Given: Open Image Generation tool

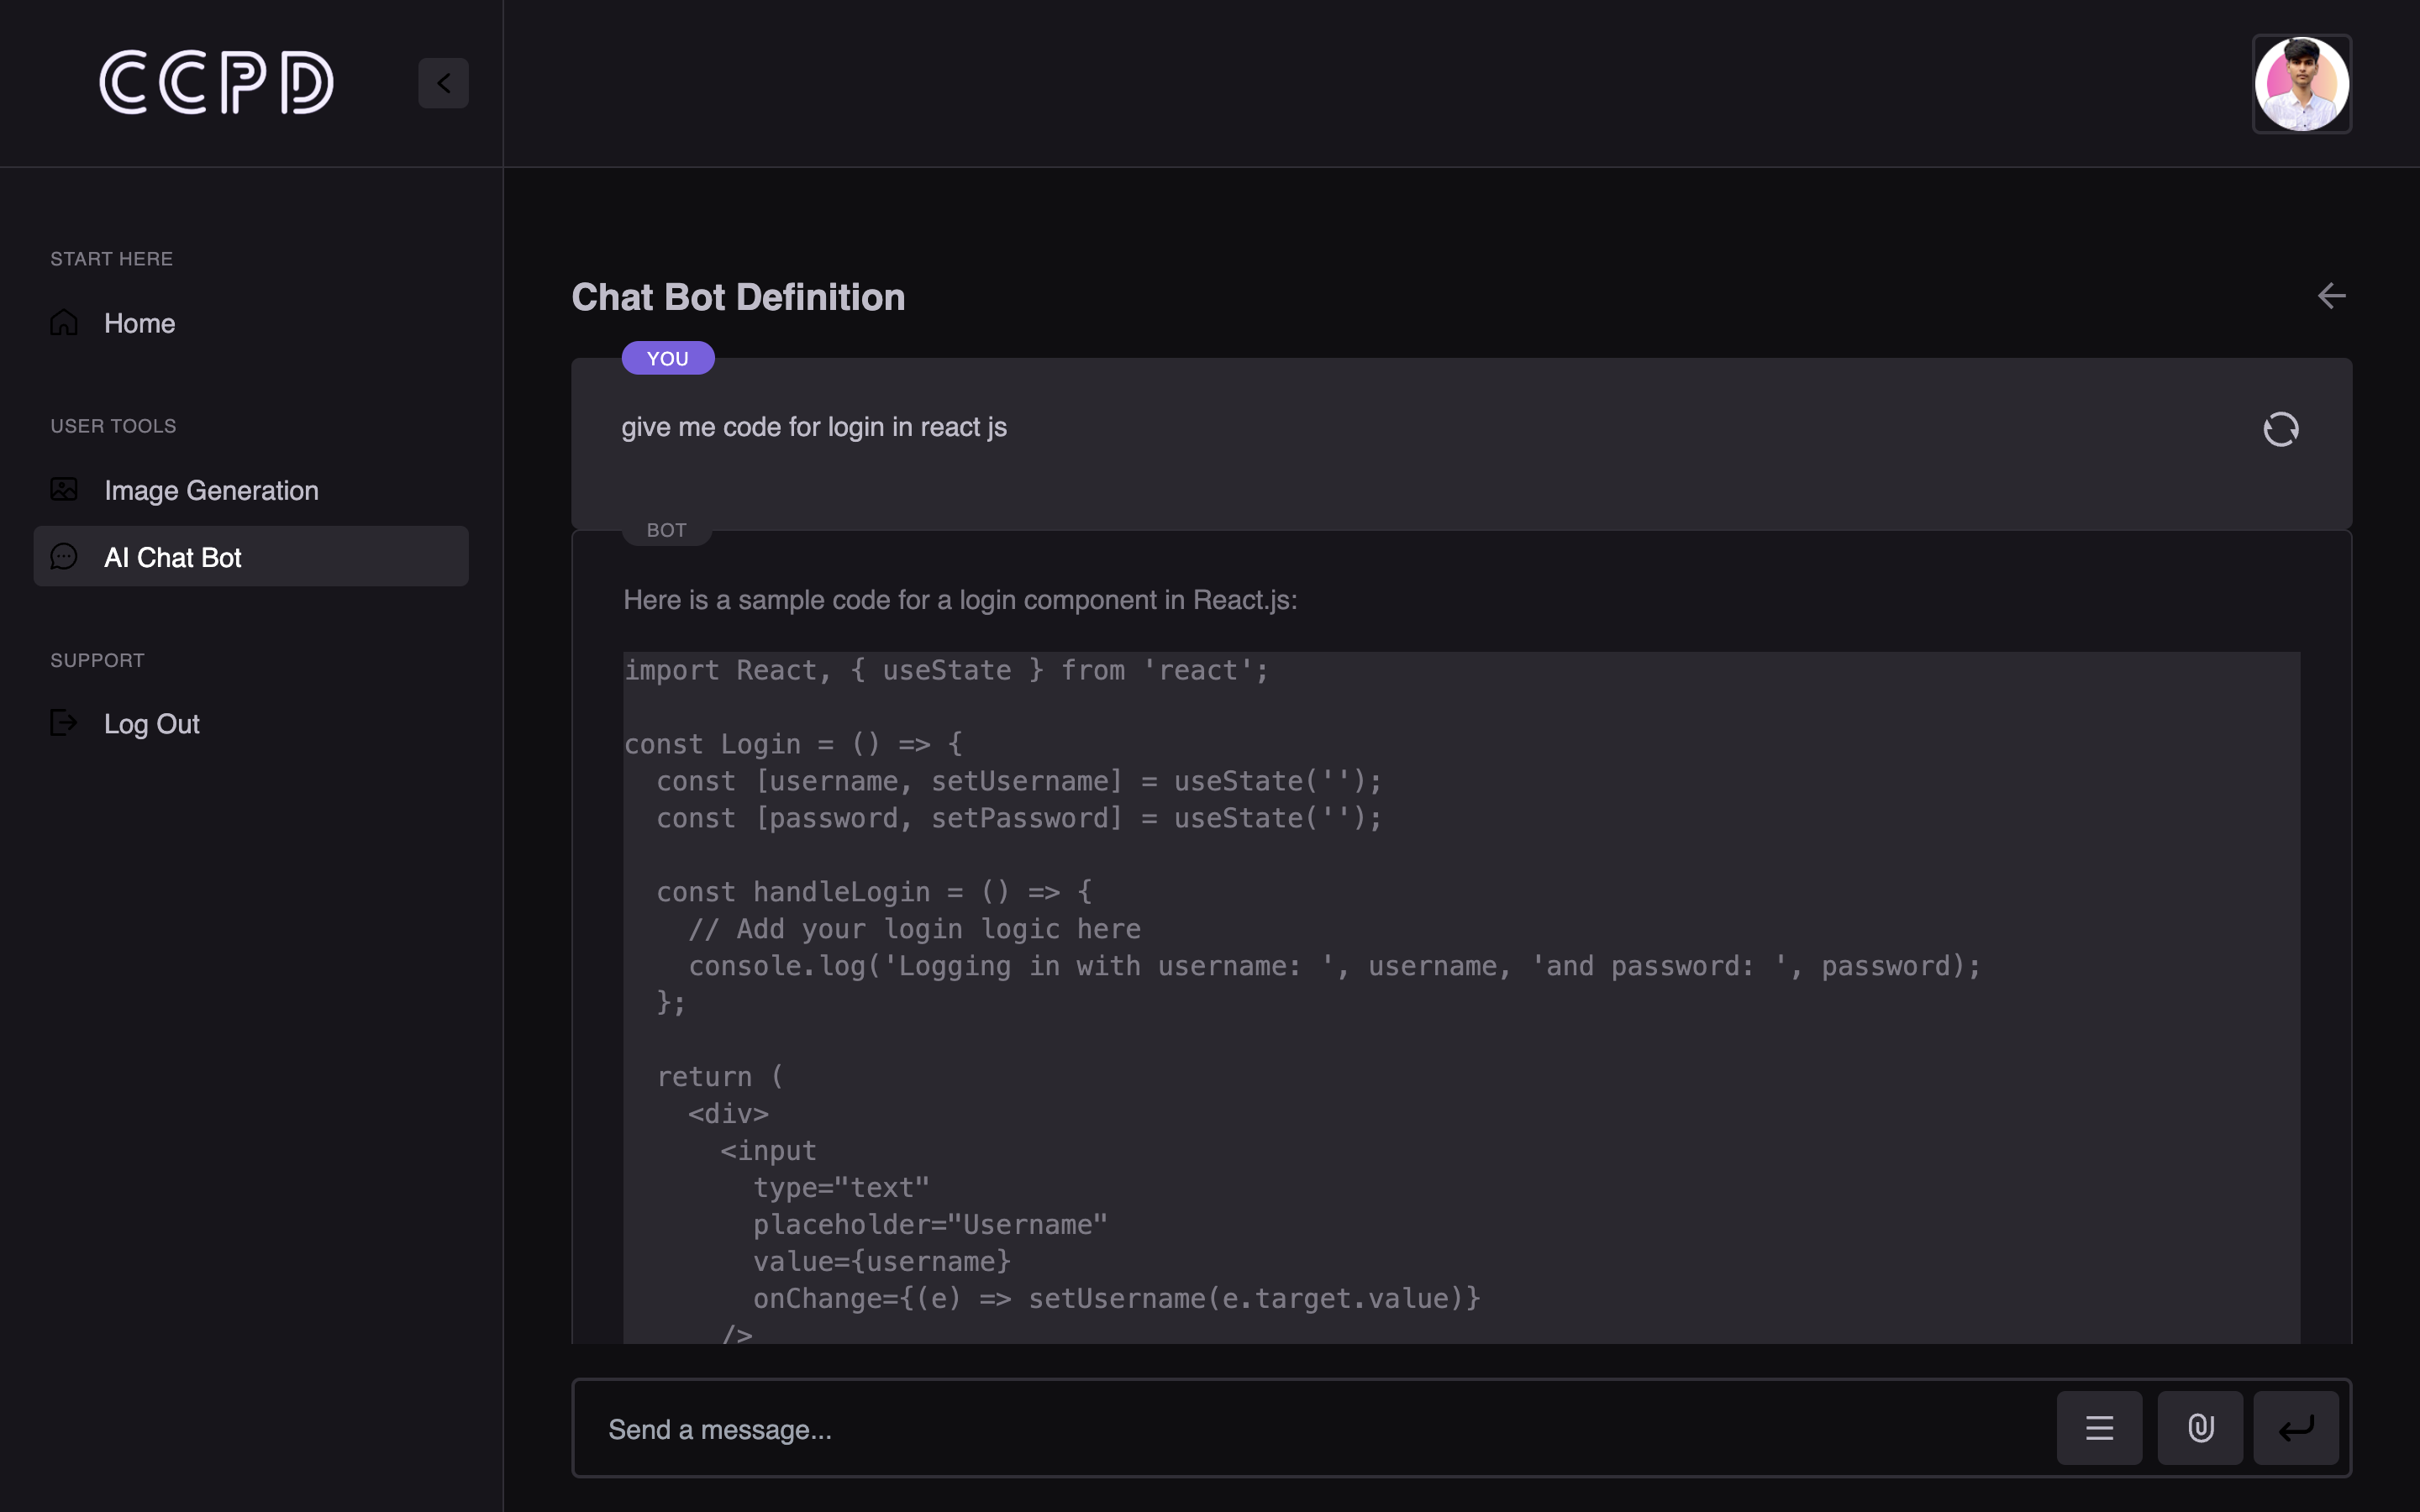Looking at the screenshot, I should 211,490.
